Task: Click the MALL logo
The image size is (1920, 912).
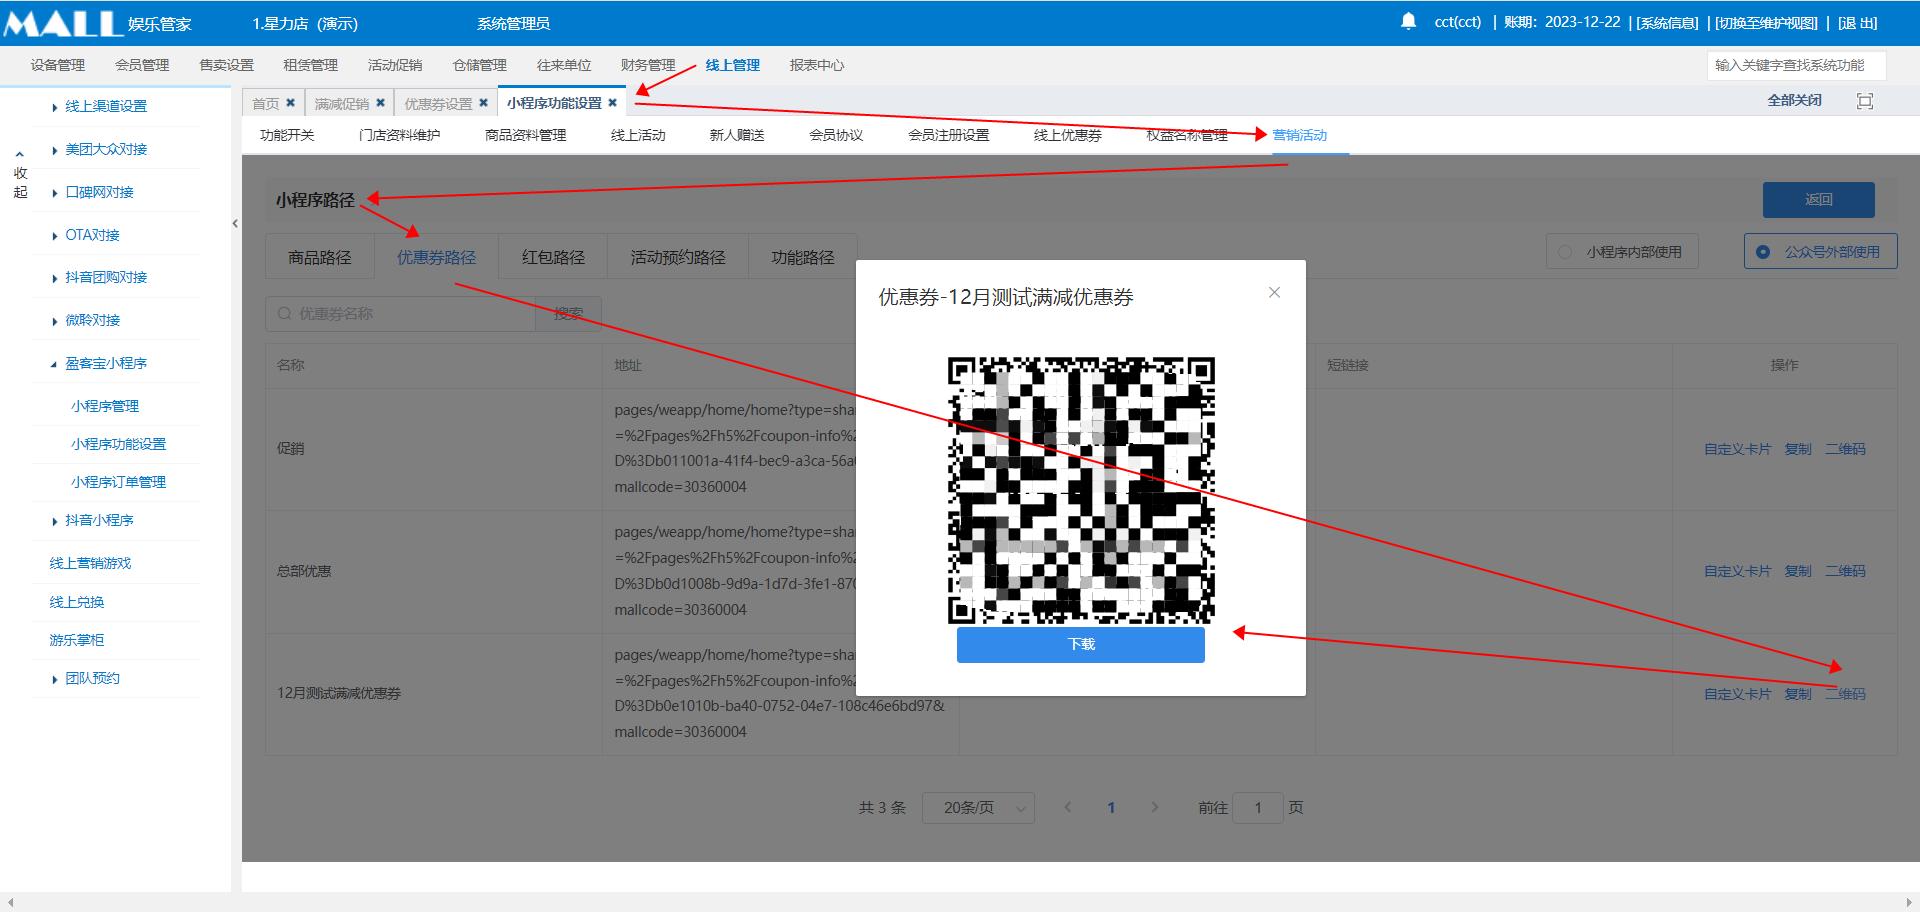Action: (x=63, y=23)
